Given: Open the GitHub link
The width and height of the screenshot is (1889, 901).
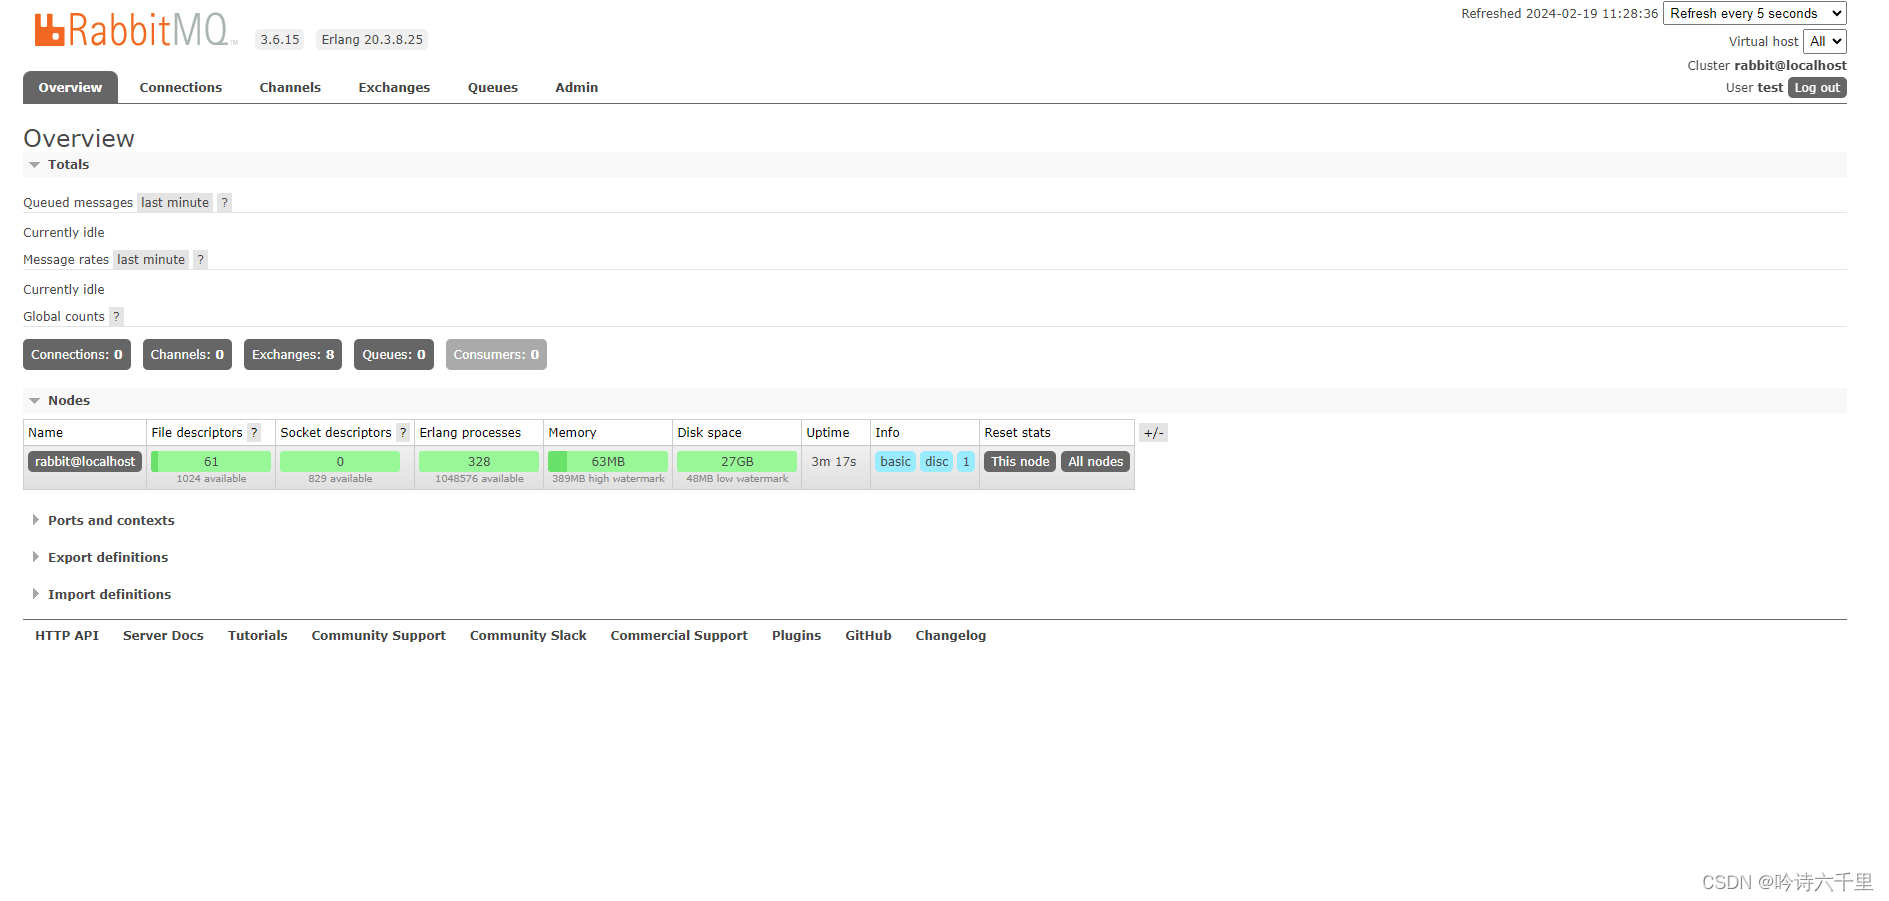Looking at the screenshot, I should (x=868, y=635).
